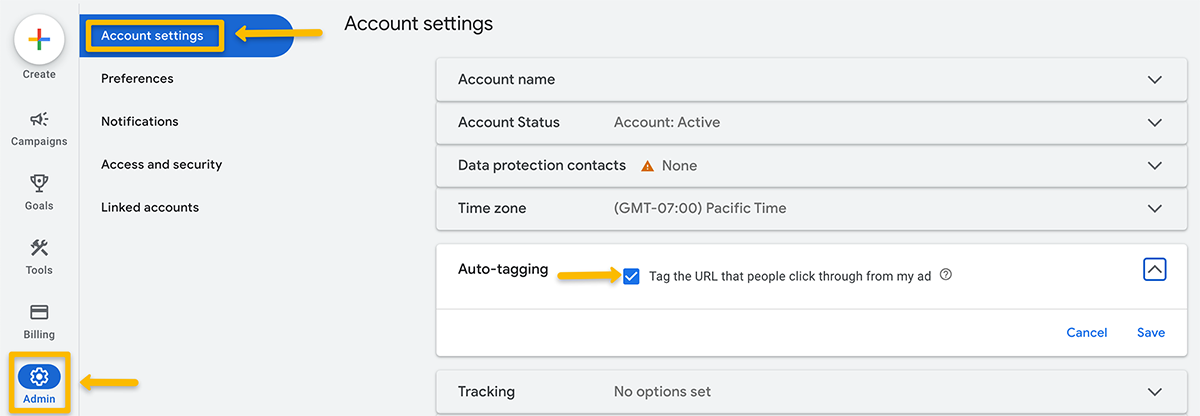Open Access and security page
The width and height of the screenshot is (1200, 416).
click(x=161, y=165)
